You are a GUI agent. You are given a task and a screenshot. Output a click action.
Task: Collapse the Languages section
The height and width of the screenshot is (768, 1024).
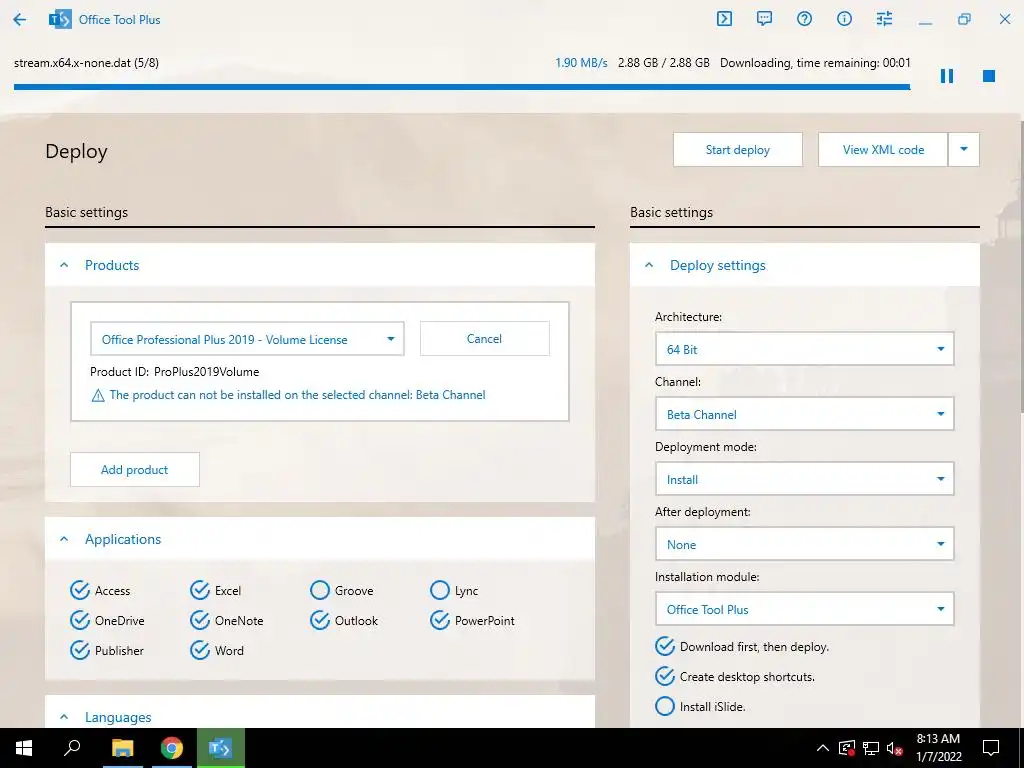(64, 717)
